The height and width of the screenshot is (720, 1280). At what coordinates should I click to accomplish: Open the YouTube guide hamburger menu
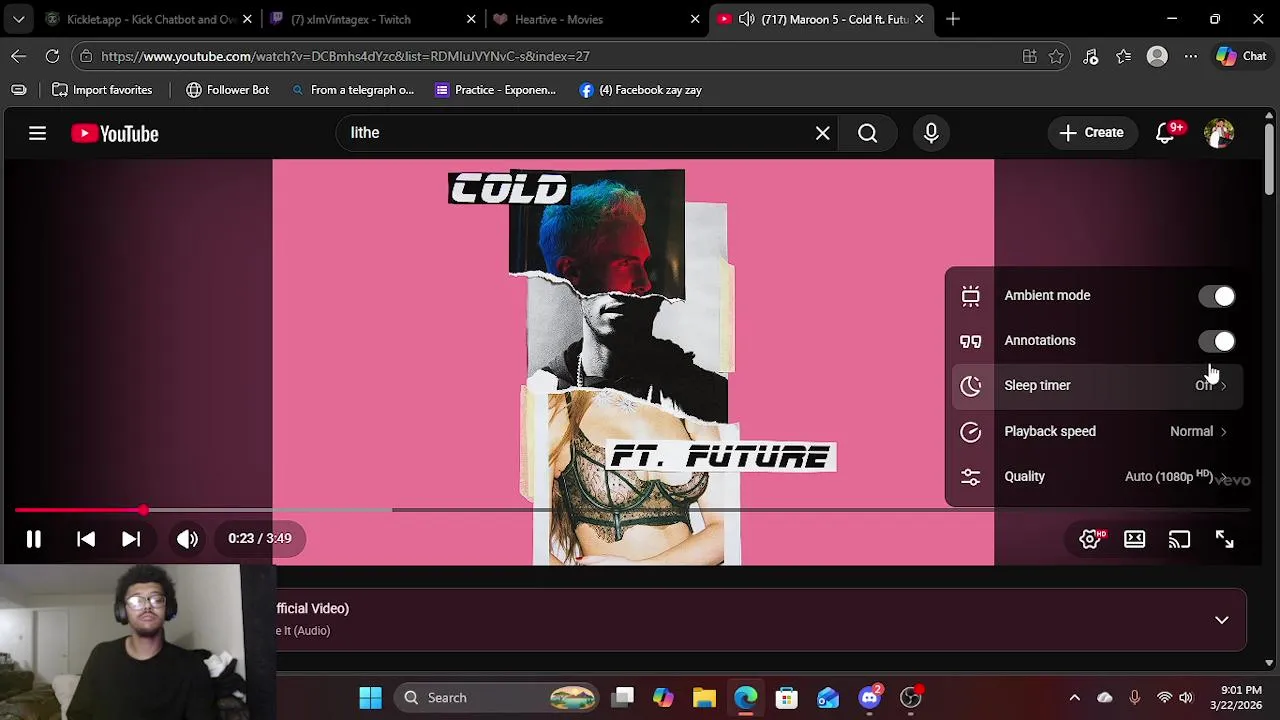pyautogui.click(x=37, y=133)
